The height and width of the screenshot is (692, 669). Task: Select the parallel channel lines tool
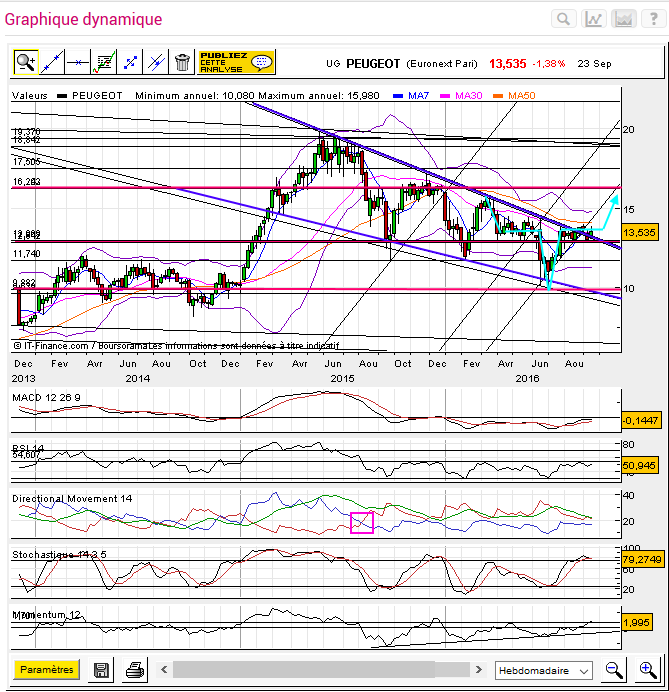(x=156, y=62)
